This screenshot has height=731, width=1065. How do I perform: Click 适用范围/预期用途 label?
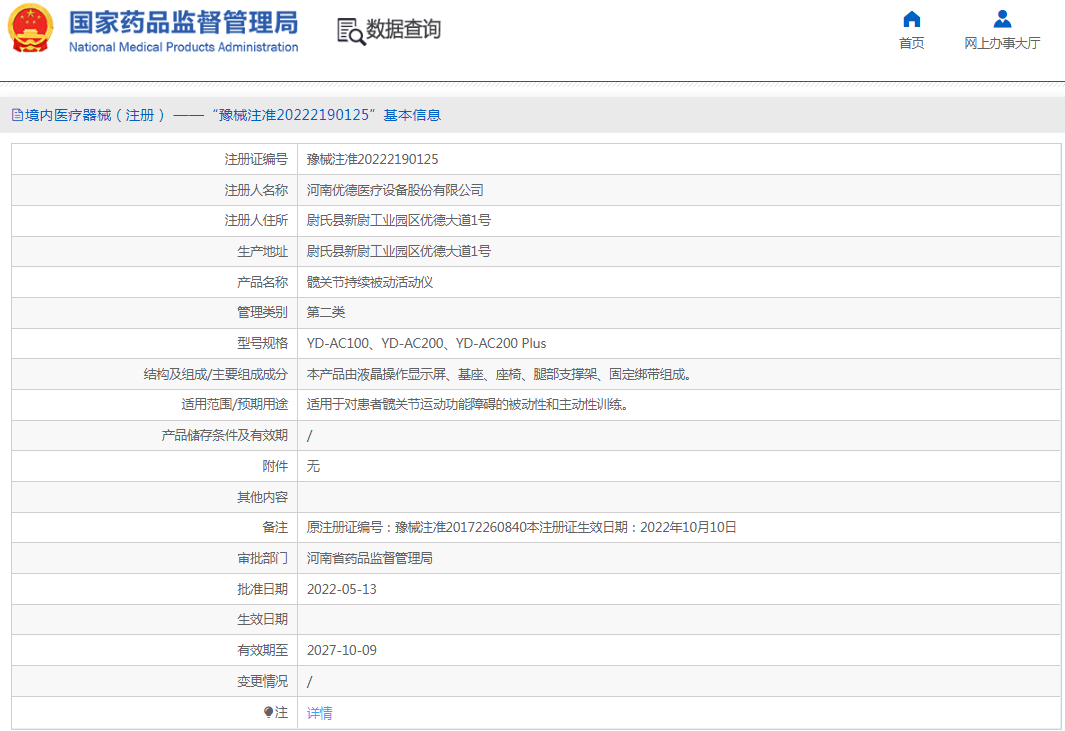click(x=234, y=404)
